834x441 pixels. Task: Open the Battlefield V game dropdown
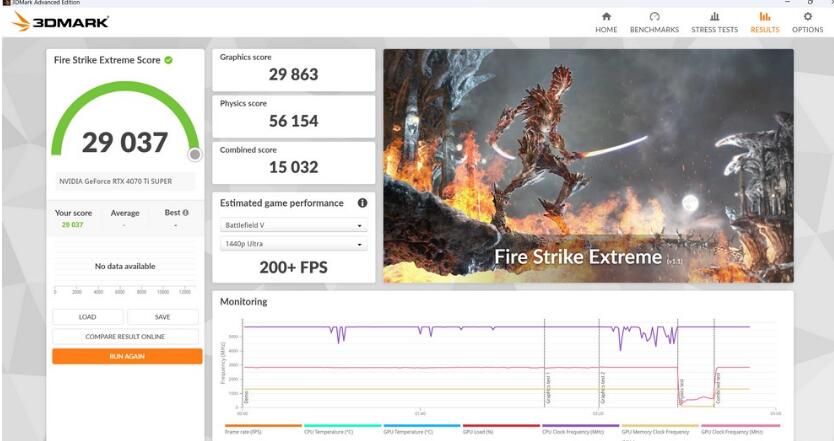click(294, 225)
